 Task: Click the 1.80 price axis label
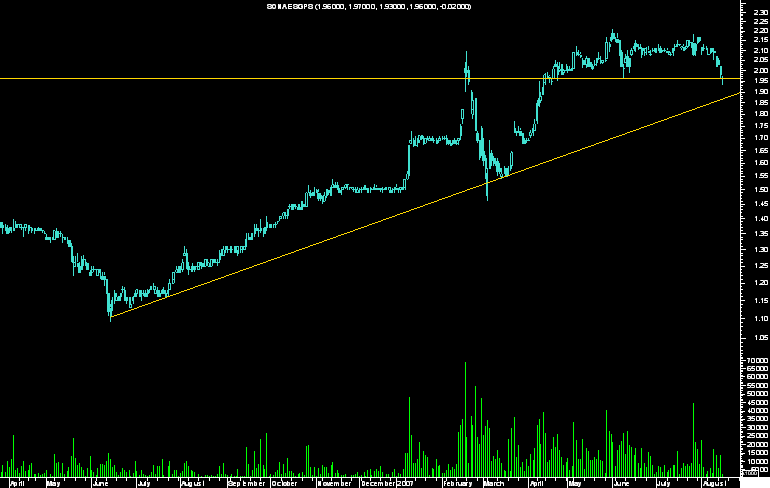[x=760, y=114]
